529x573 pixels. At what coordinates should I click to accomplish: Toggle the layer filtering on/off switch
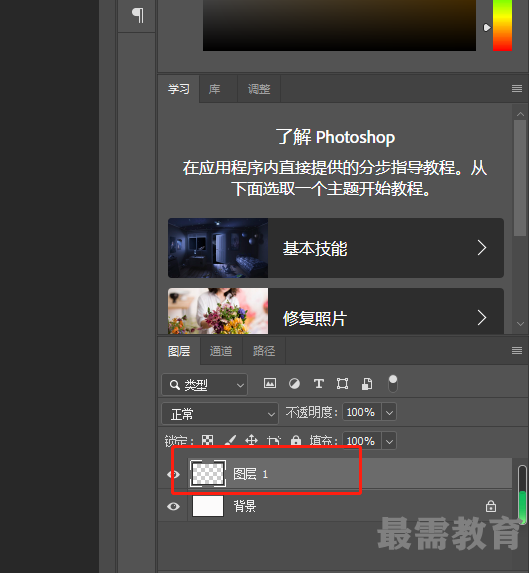click(393, 384)
